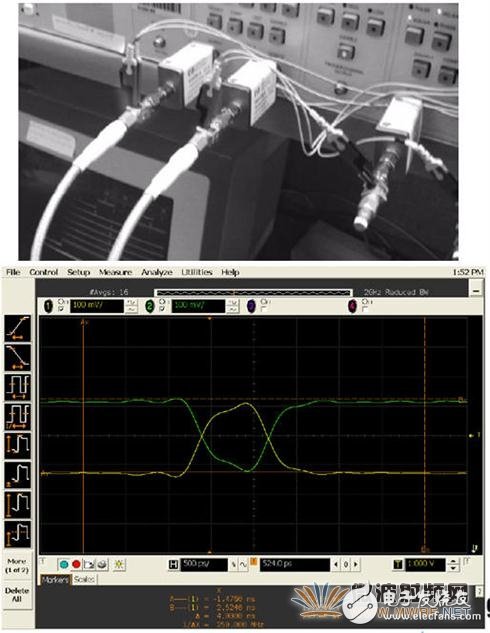490x633 pixels.
Task: Open the 500 ps/ horizontal scale field
Action: 204,564
